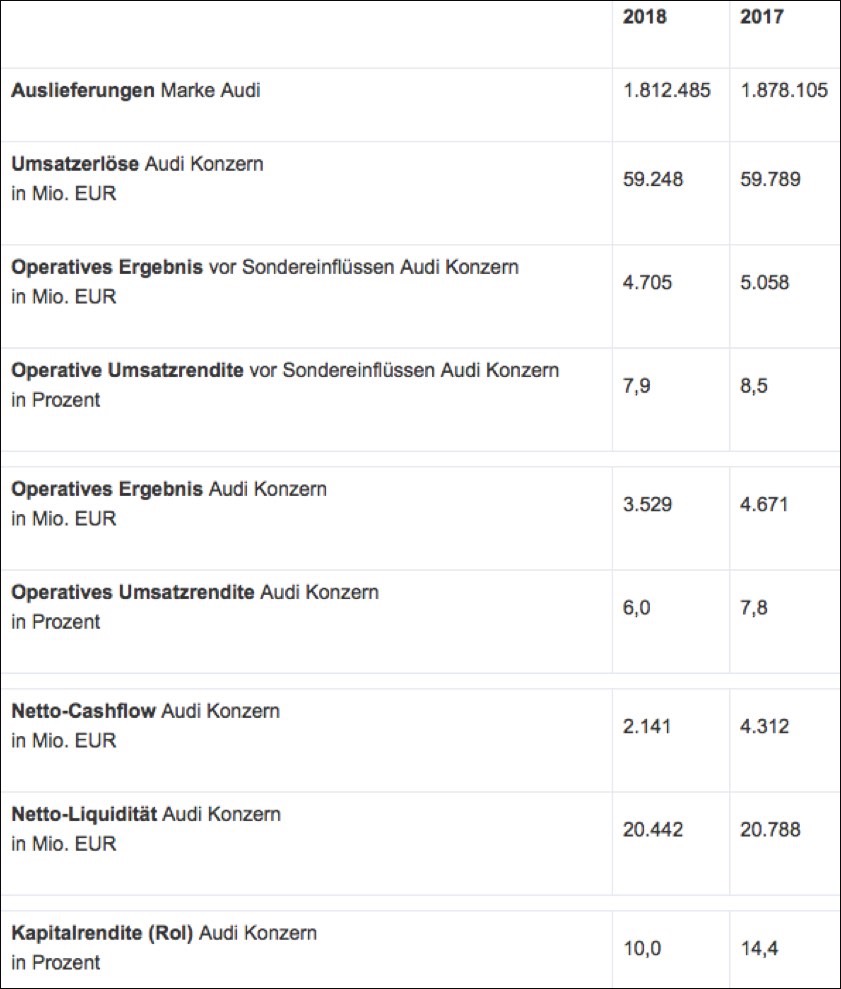Select the Auslieferungen Marke Audi row label
The width and height of the screenshot is (841, 989).
click(x=135, y=91)
